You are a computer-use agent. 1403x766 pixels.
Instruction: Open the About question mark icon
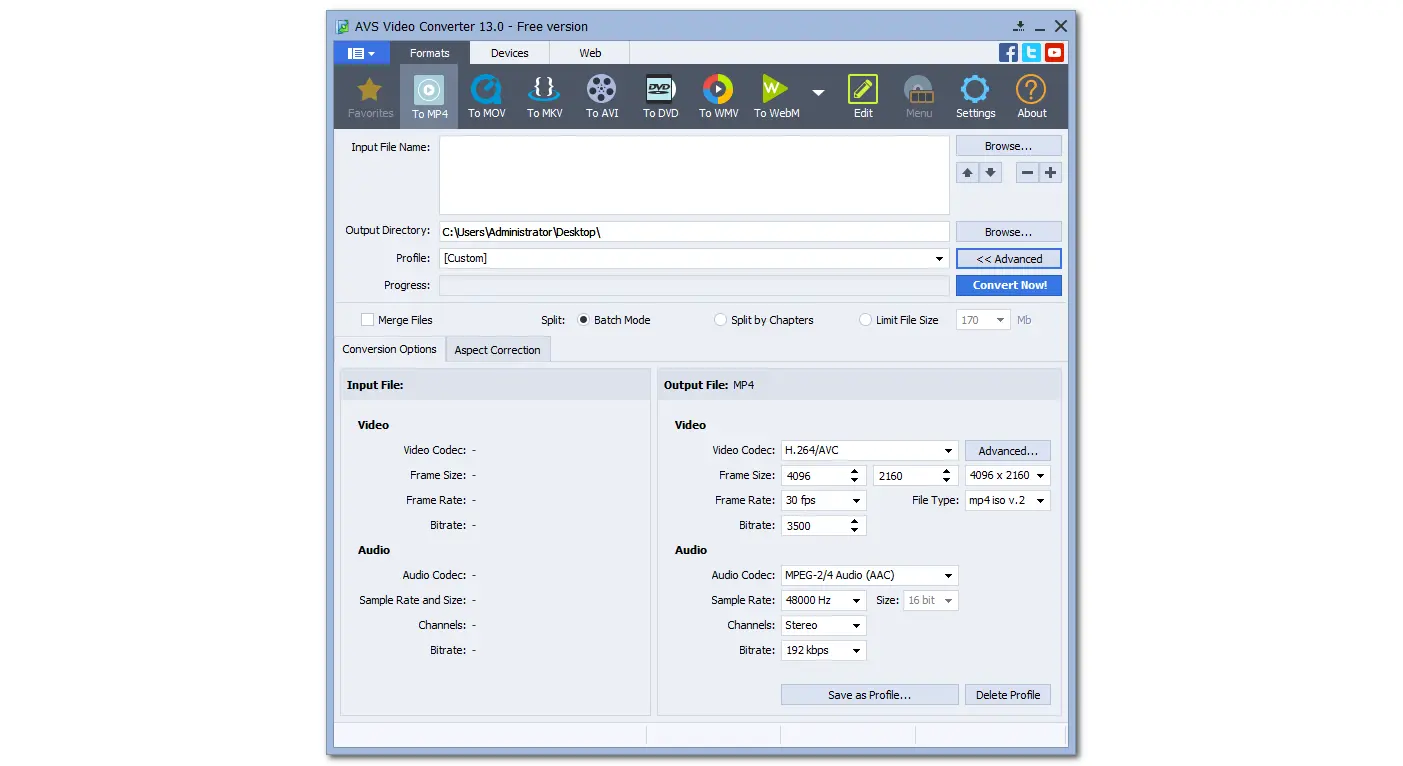click(x=1031, y=97)
